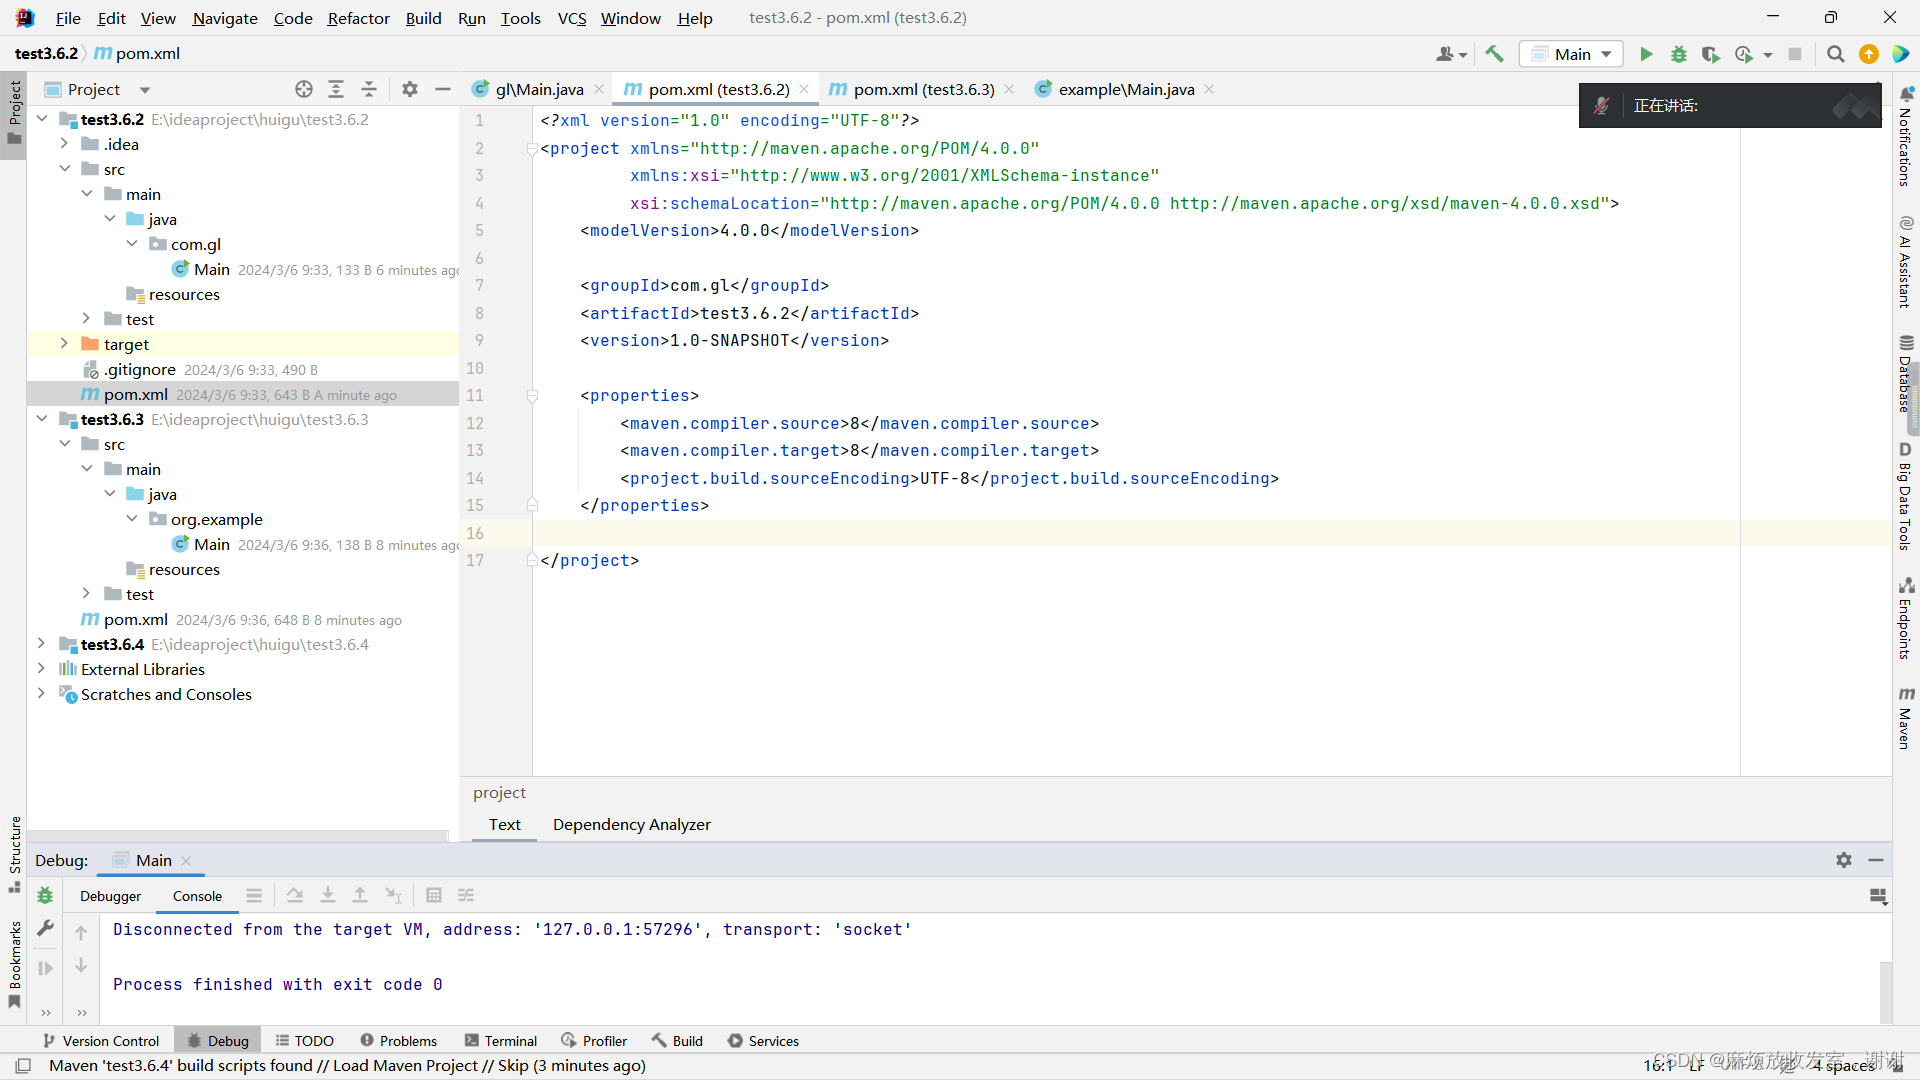This screenshot has height=1080, width=1920.
Task: Expand the test3.6.4 project tree node
Action: (x=42, y=644)
